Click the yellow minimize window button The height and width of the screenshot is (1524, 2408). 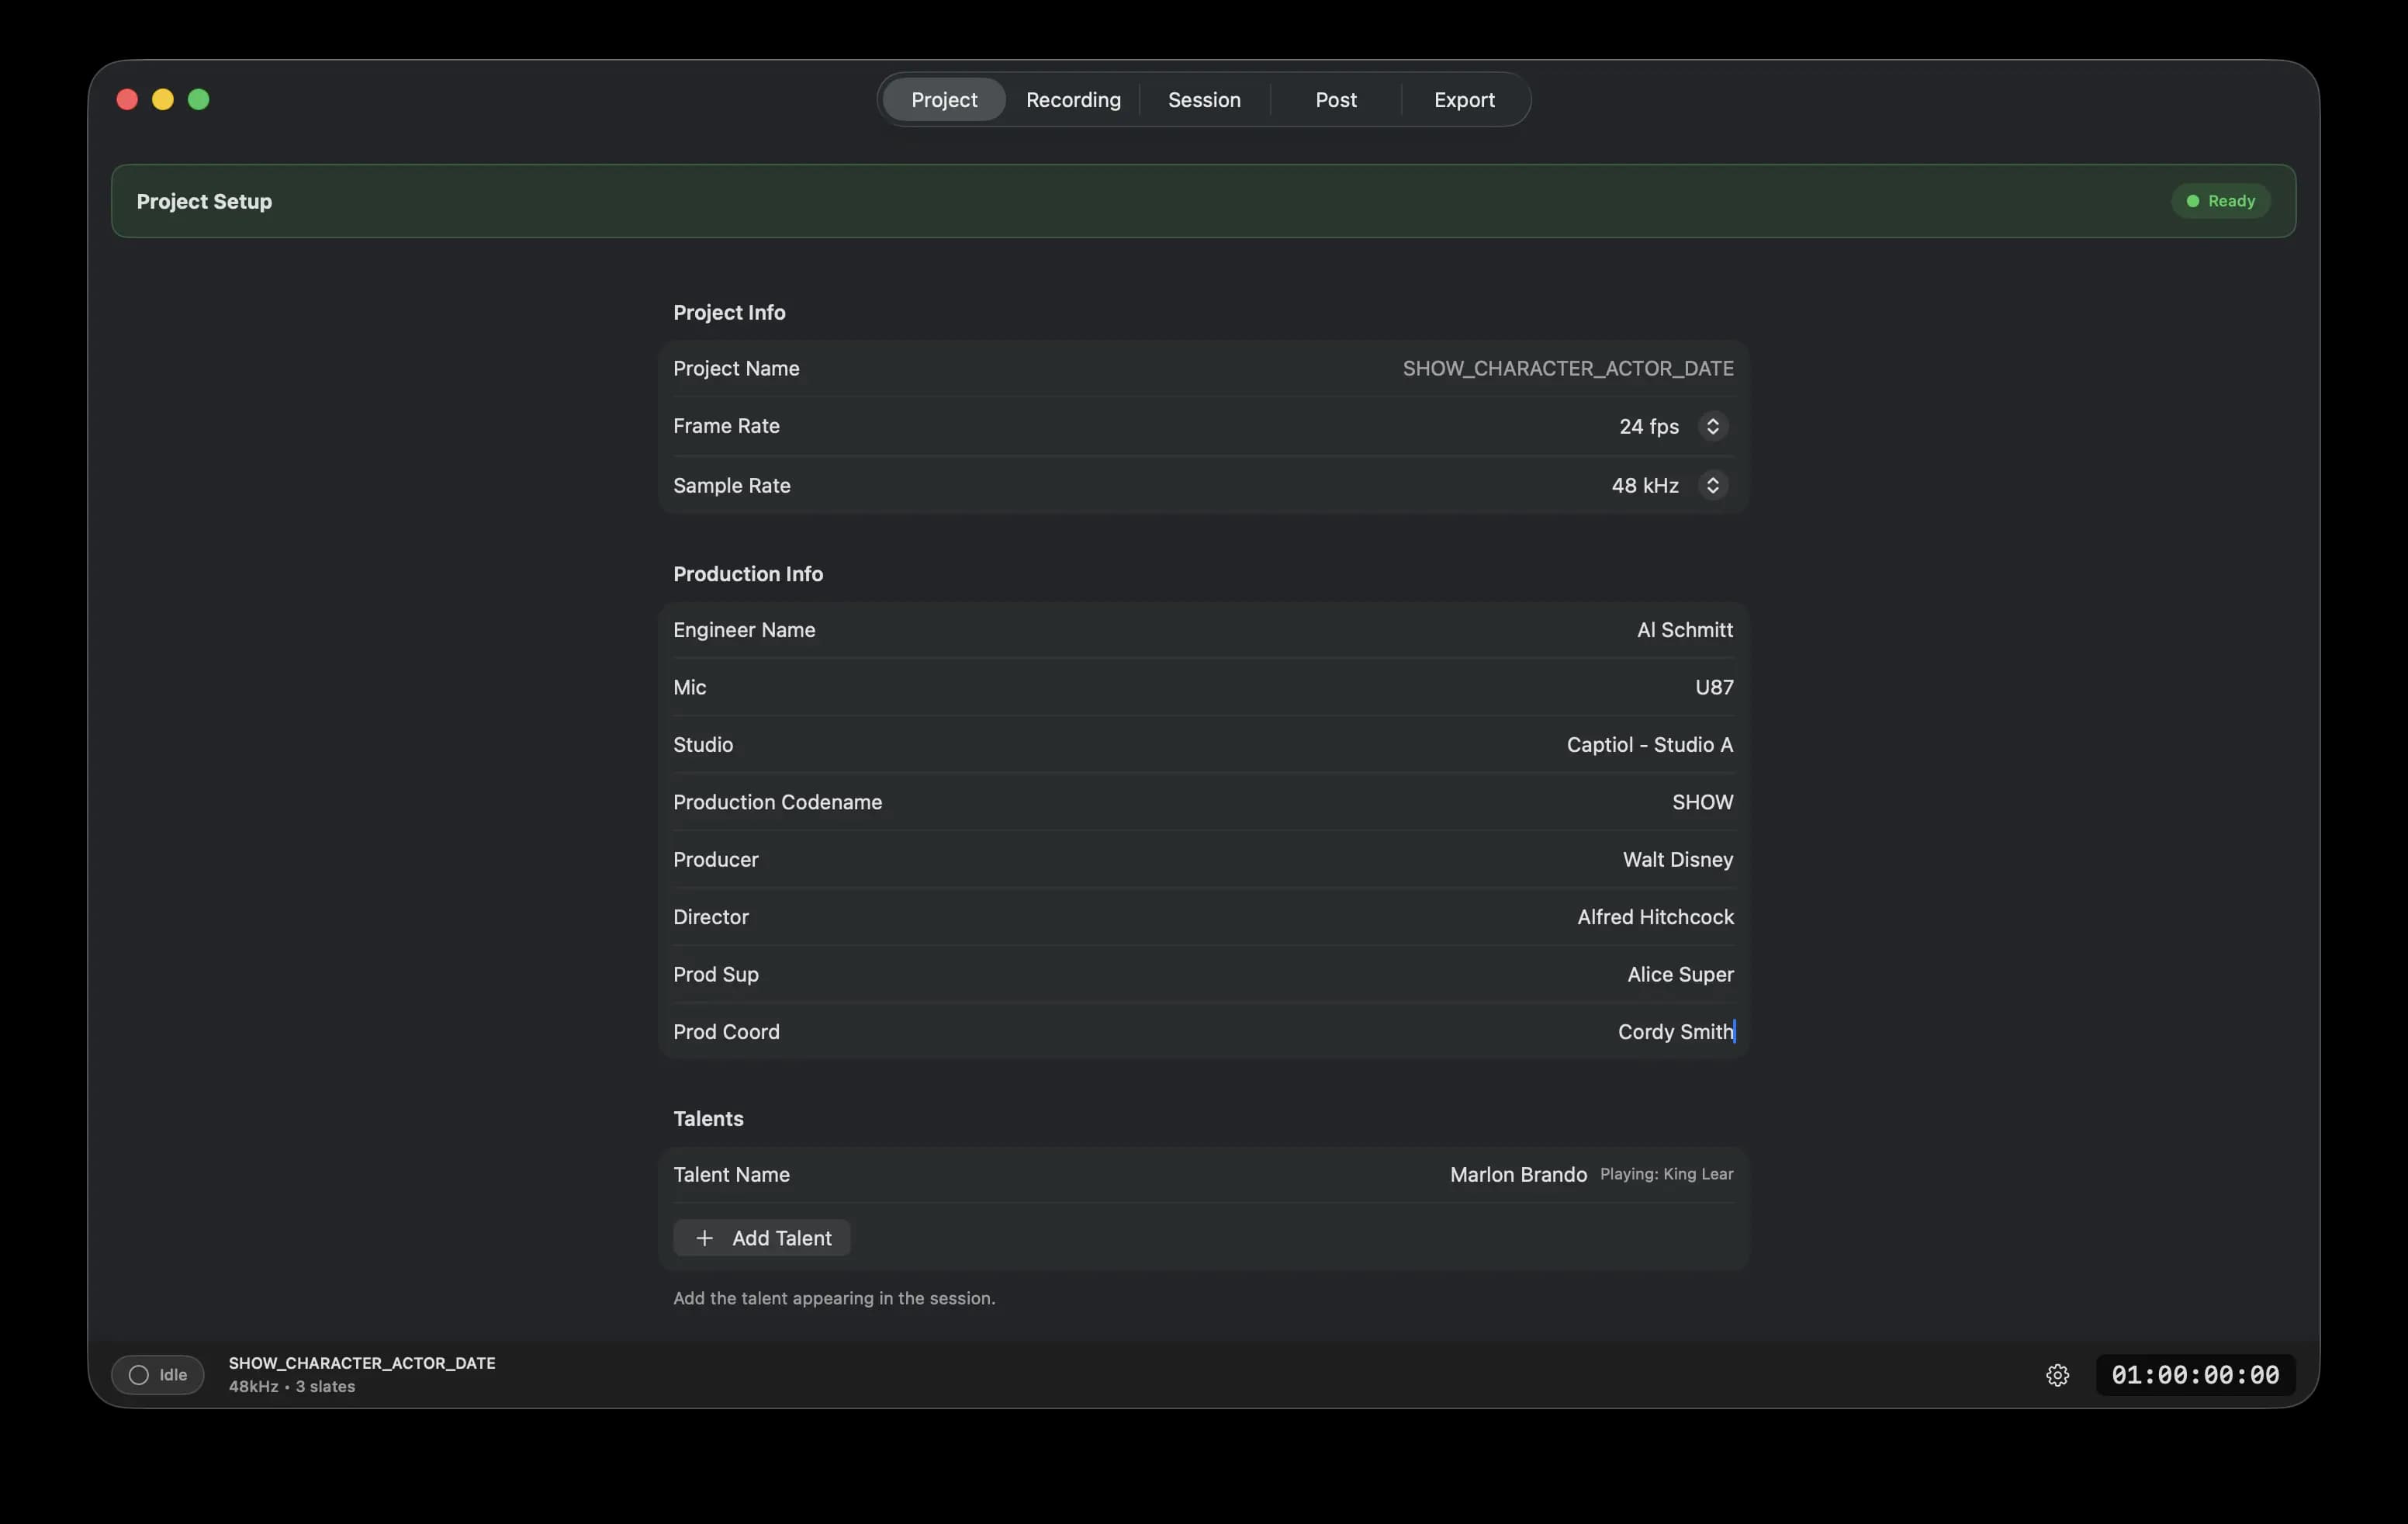coord(163,99)
